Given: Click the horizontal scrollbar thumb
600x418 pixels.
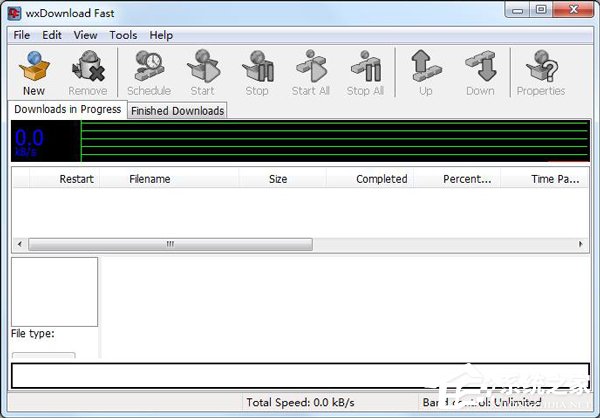Looking at the screenshot, I should coord(170,244).
